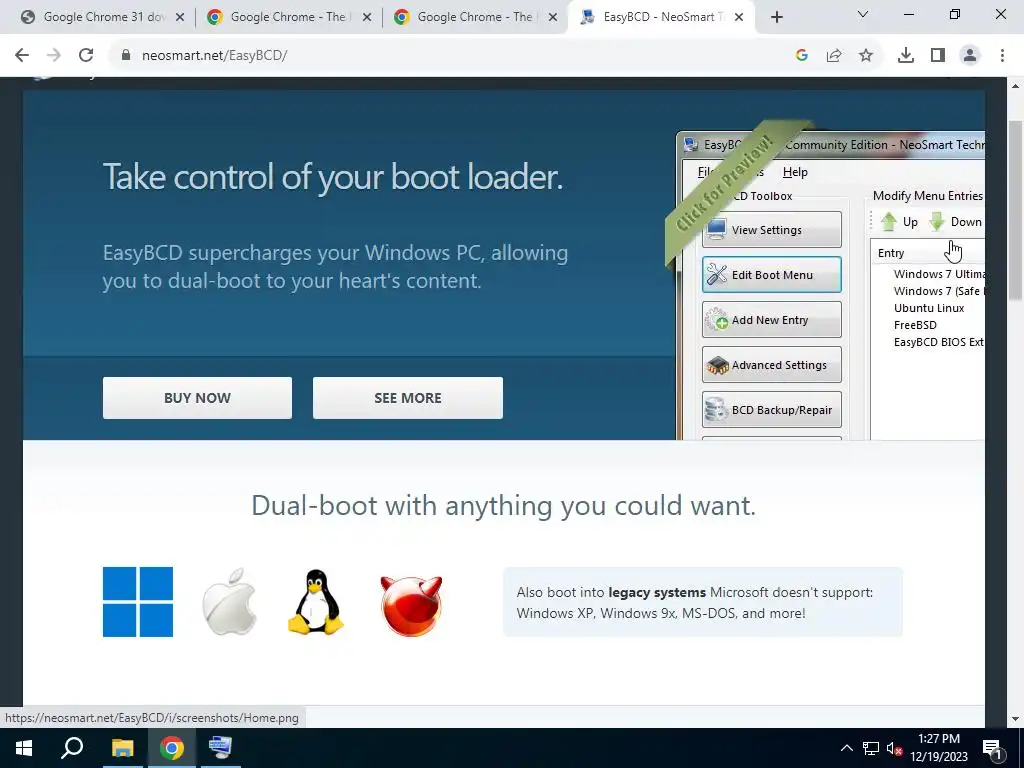Click the SEE MORE button
This screenshot has height=768, width=1024.
click(x=408, y=398)
